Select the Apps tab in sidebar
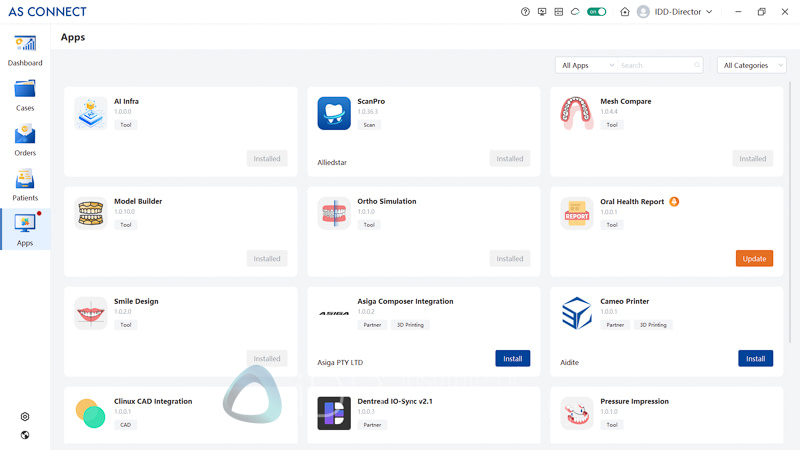This screenshot has height=450, width=800. click(25, 229)
